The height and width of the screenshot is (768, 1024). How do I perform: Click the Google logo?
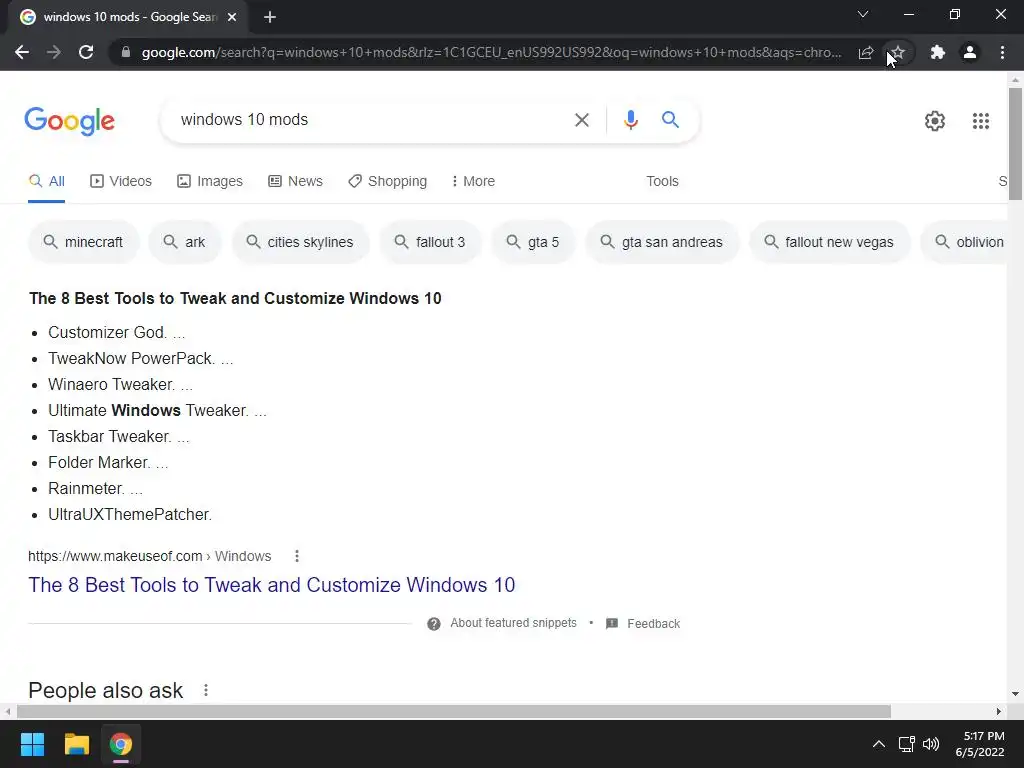69,121
